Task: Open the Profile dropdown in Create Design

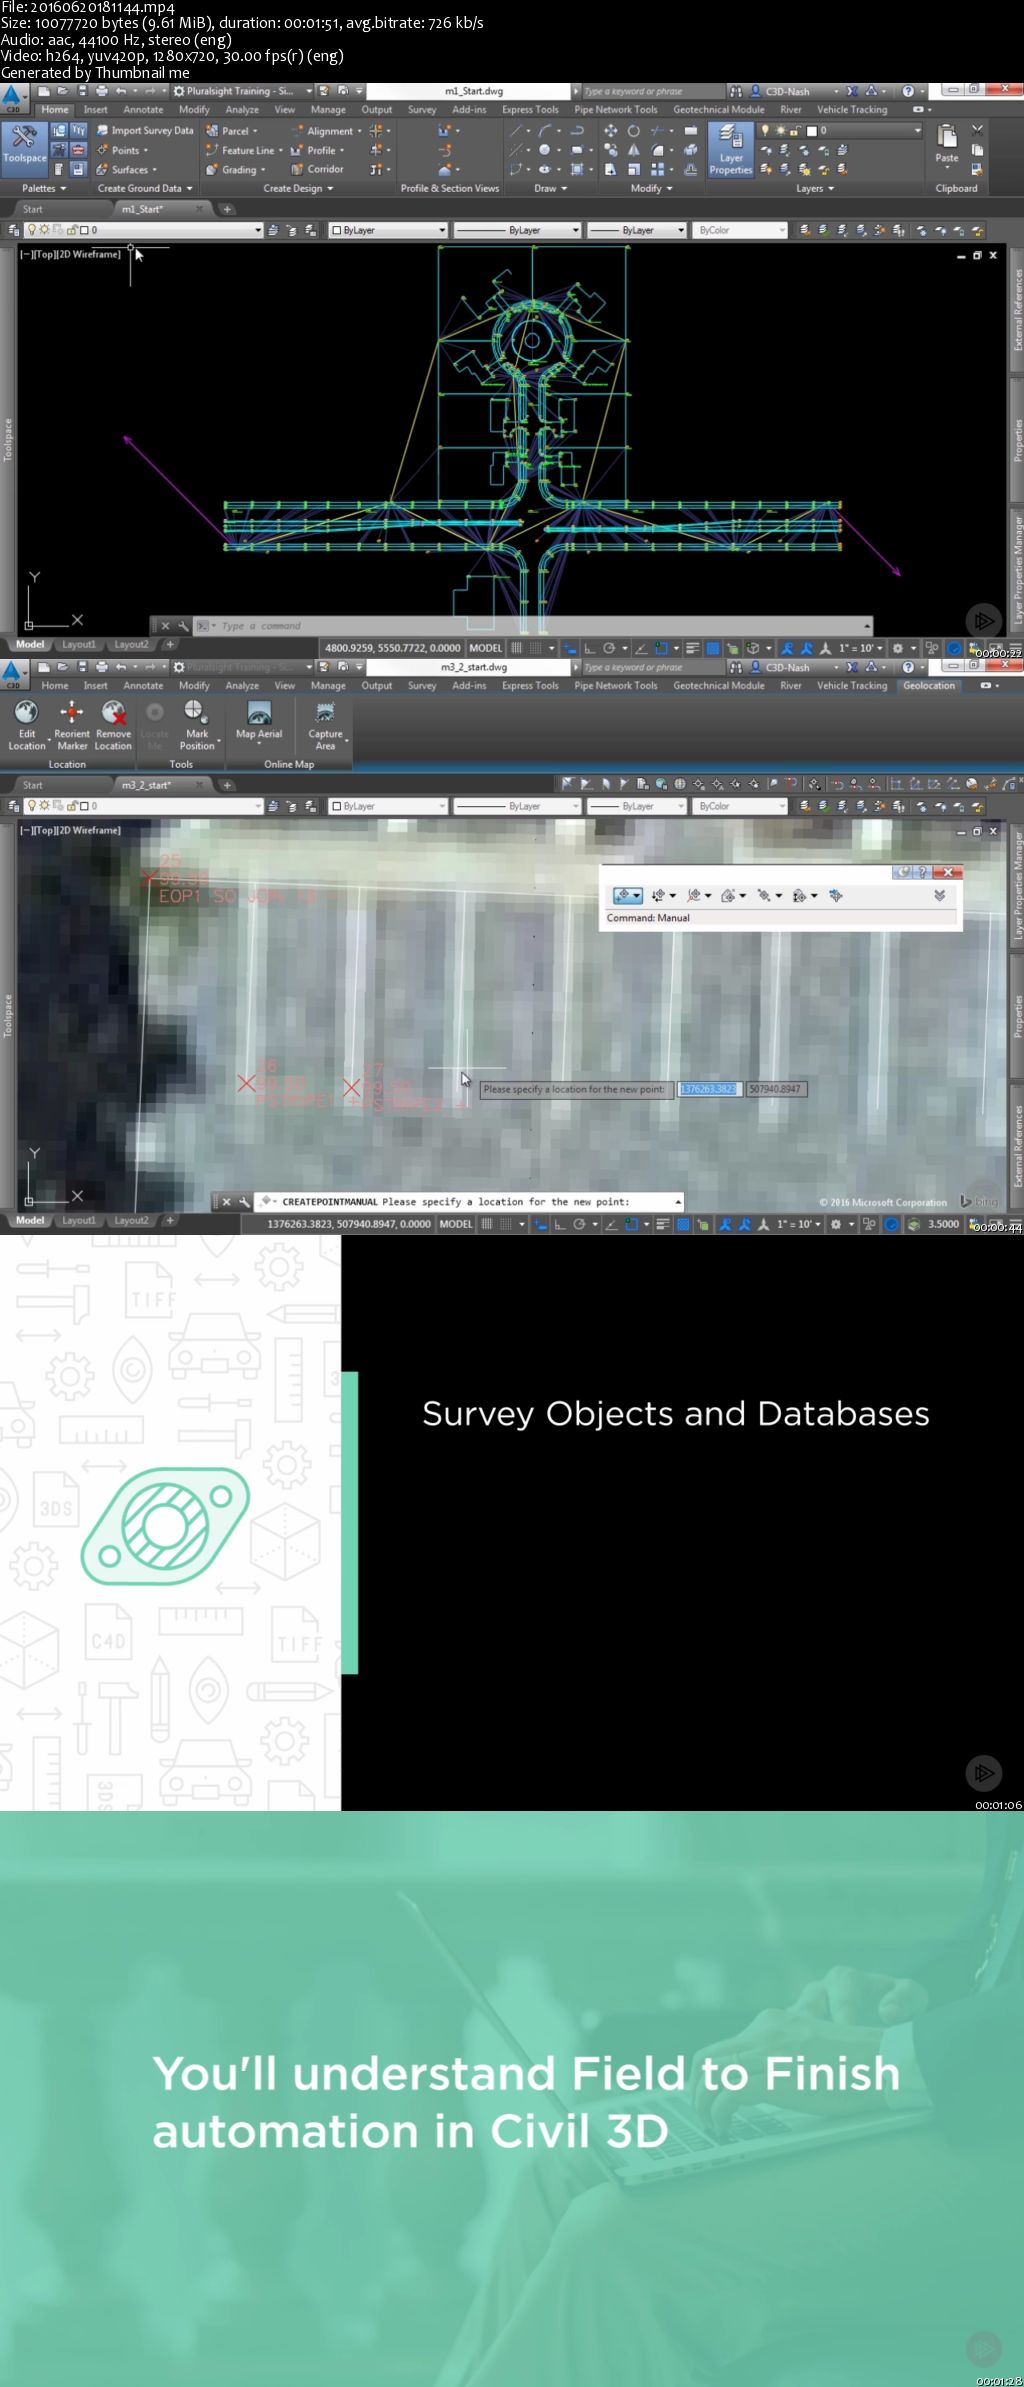Action: coord(318,150)
